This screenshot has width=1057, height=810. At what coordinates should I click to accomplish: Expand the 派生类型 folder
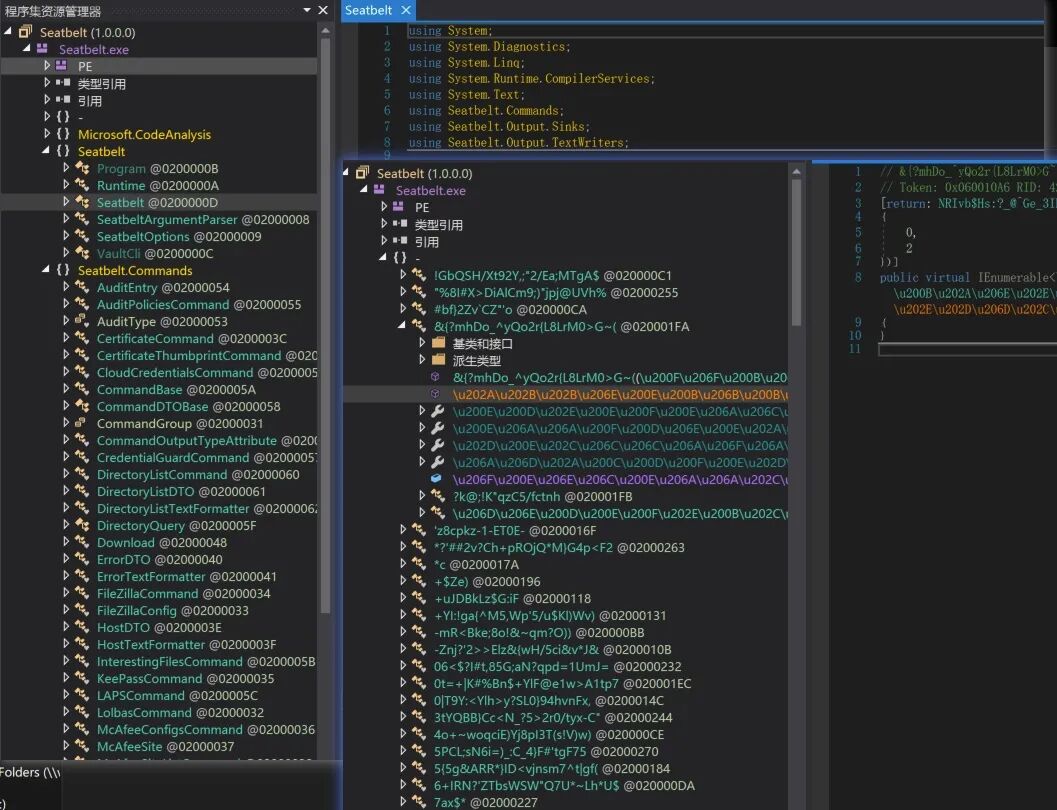click(x=422, y=359)
